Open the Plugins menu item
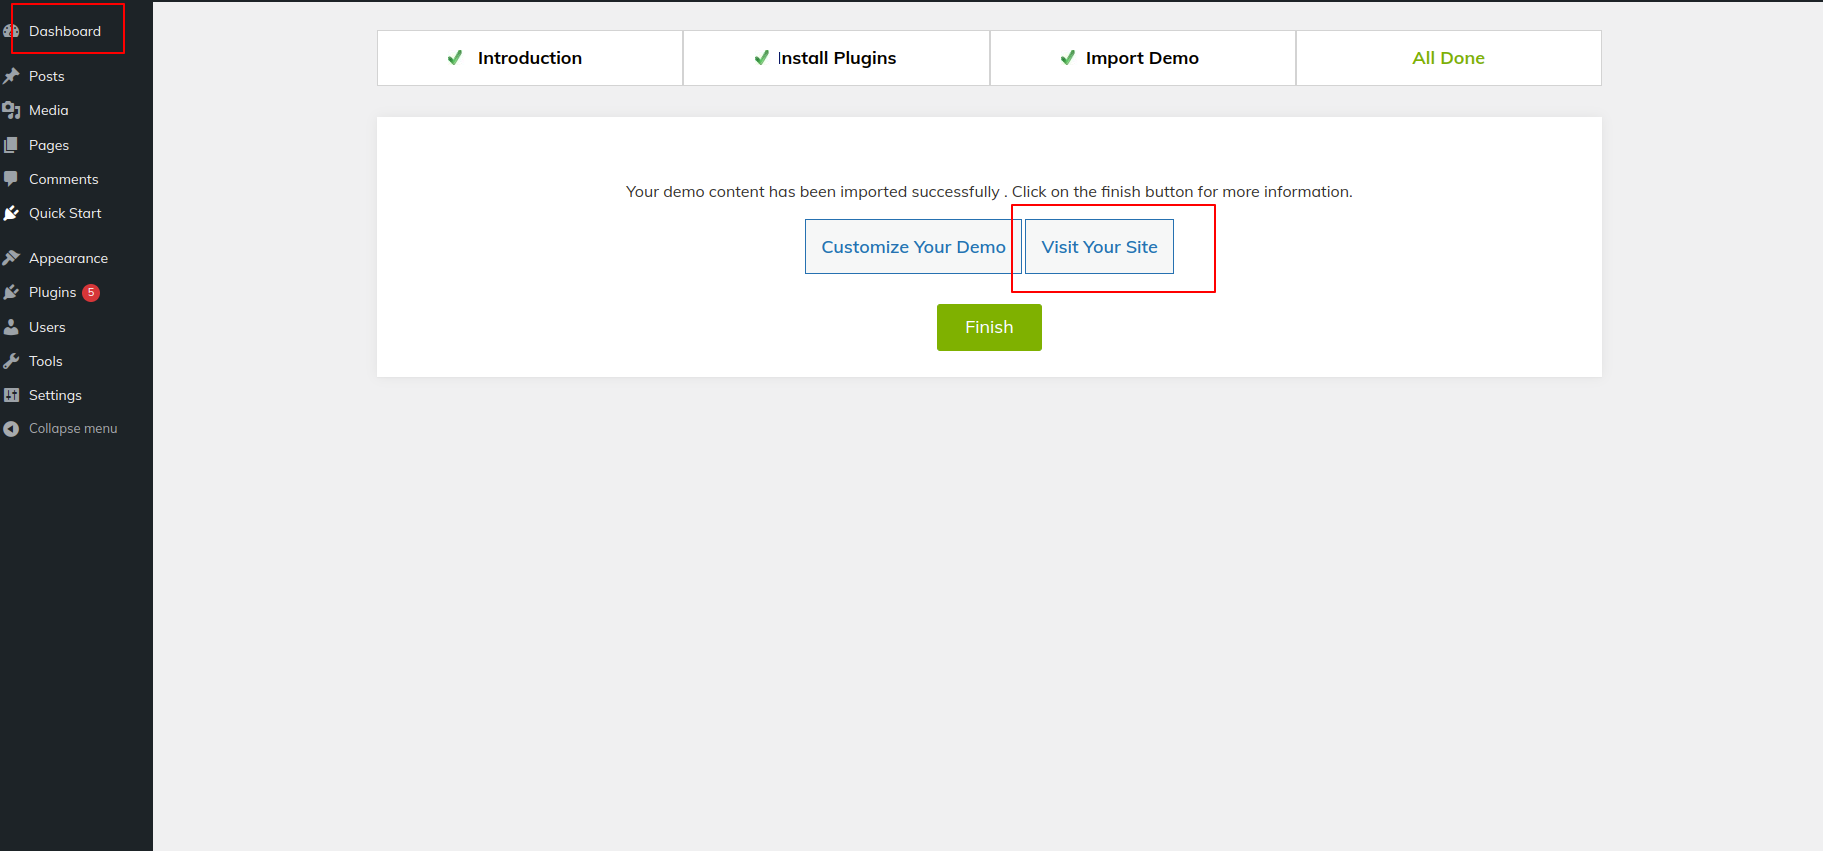 [x=52, y=292]
